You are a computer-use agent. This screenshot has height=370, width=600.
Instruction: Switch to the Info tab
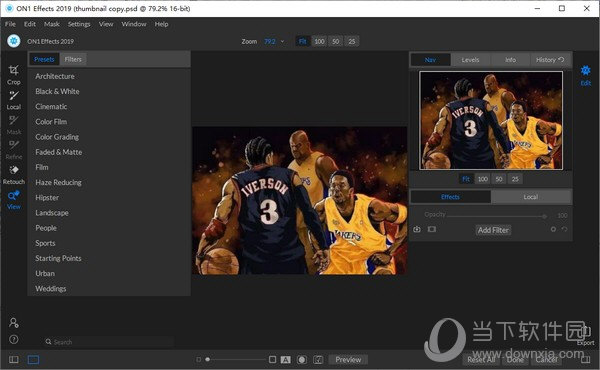[510, 60]
